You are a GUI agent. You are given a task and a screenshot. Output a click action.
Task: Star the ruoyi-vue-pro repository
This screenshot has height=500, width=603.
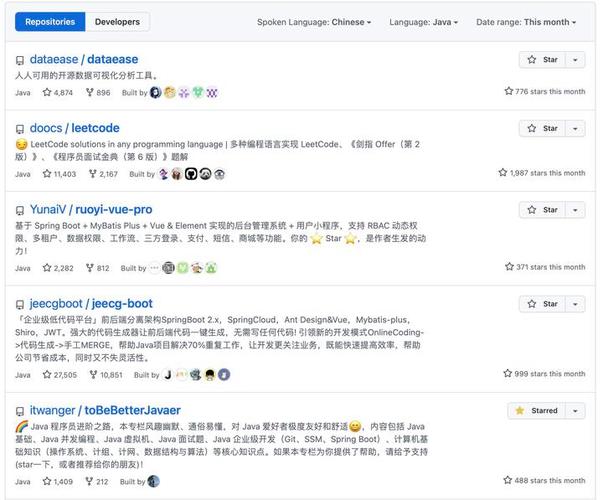[542, 210]
